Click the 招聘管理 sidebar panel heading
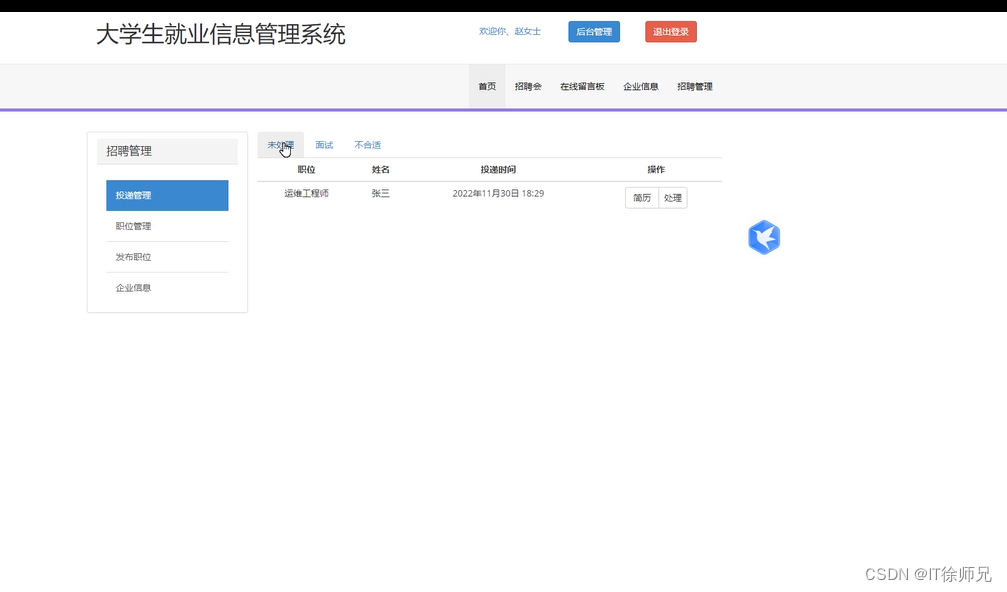This screenshot has height=592, width=1007. 167,152
